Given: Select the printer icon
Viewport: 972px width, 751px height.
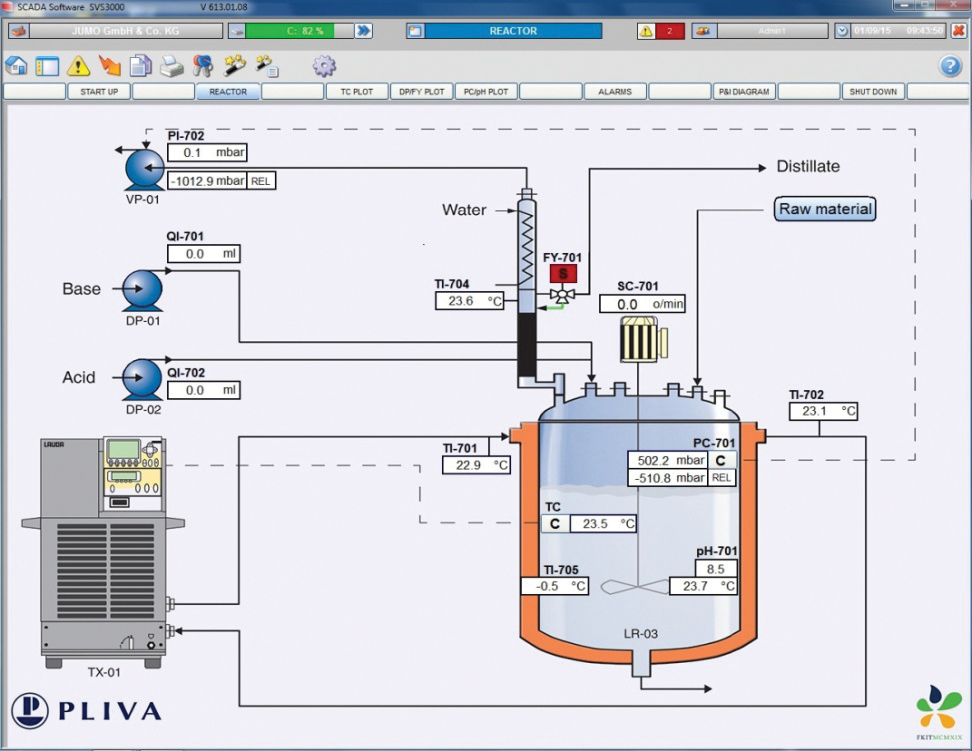Looking at the screenshot, I should tap(171, 64).
